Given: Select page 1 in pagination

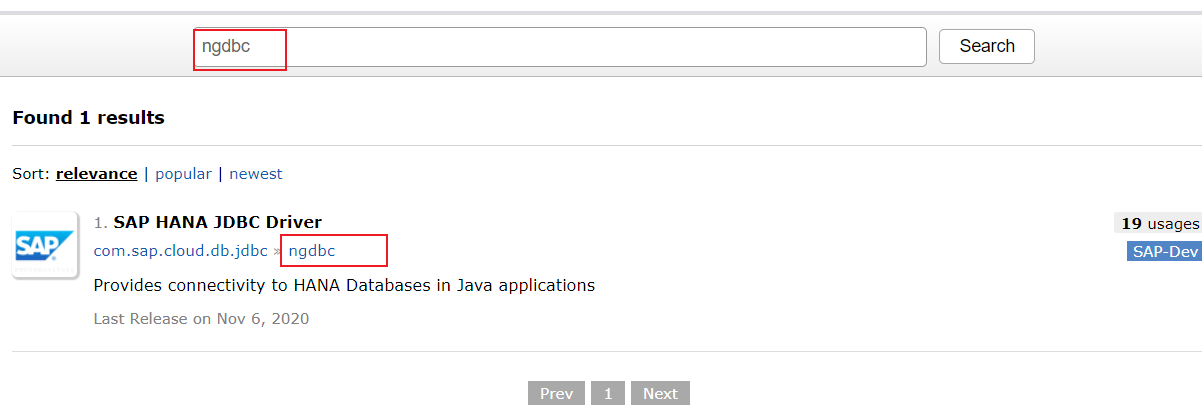Looking at the screenshot, I should coord(608,393).
